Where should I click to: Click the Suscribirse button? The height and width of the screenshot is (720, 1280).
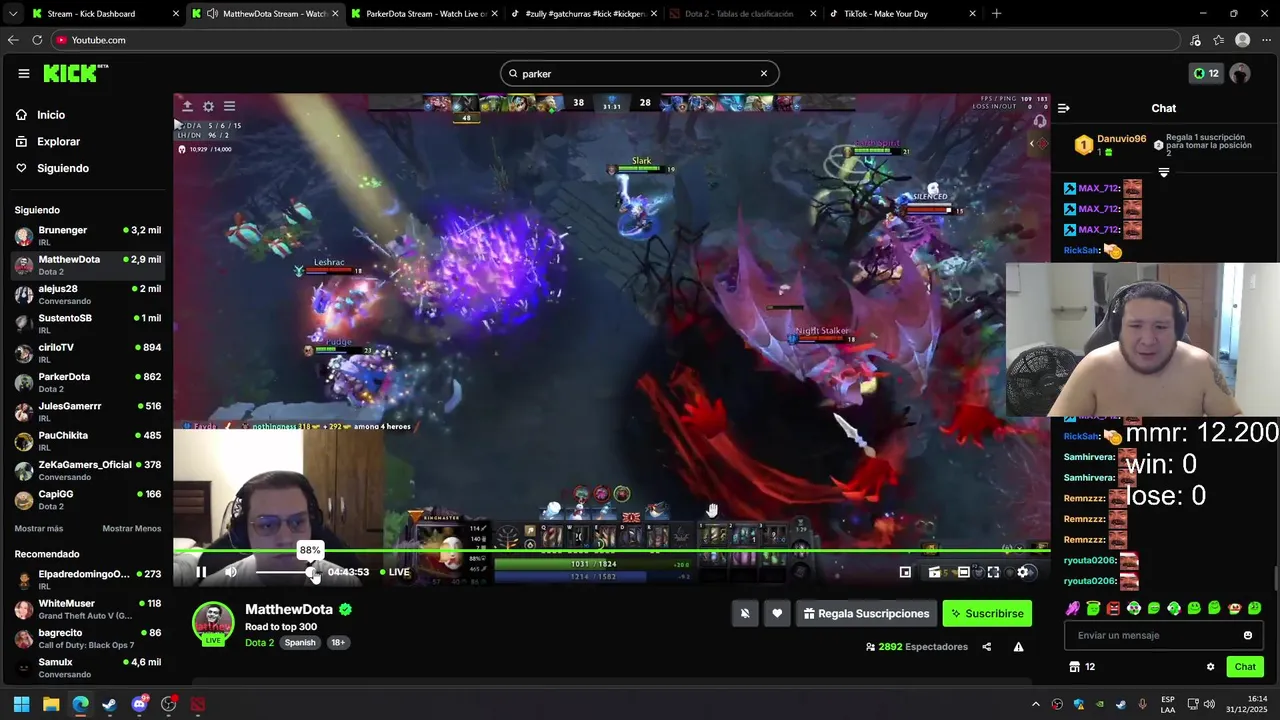(987, 614)
